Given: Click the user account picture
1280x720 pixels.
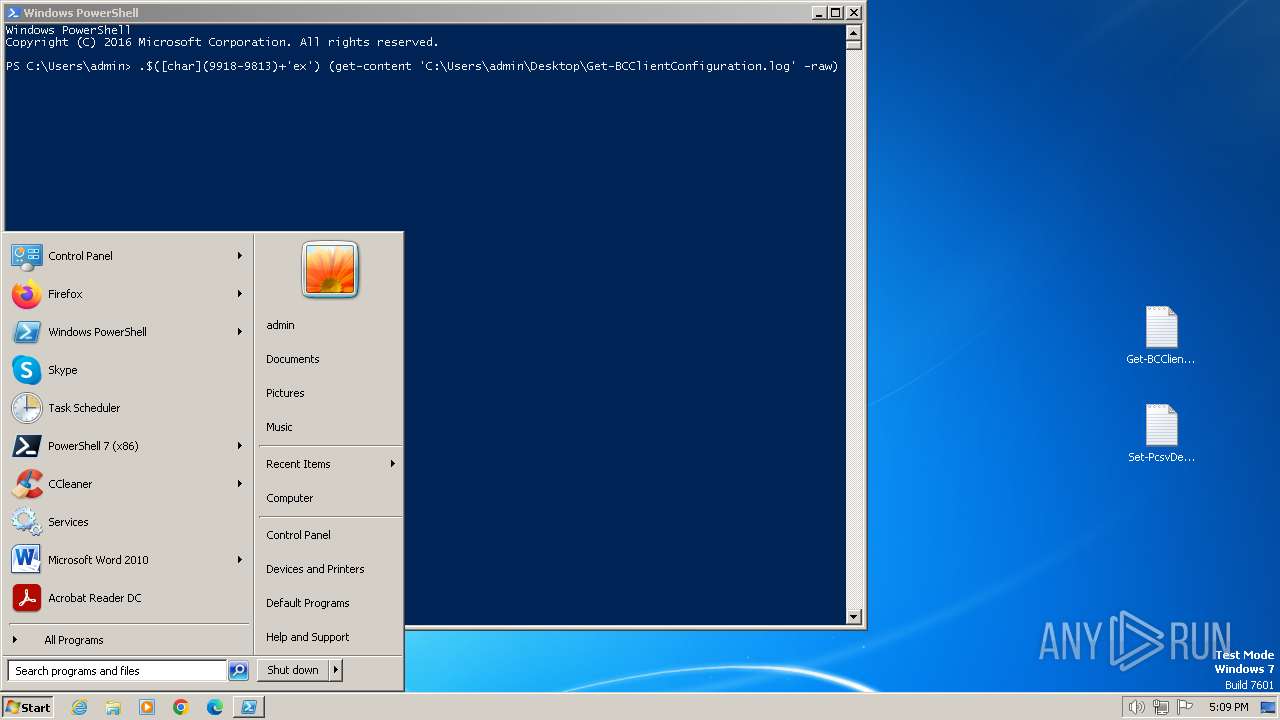Looking at the screenshot, I should coord(330,270).
